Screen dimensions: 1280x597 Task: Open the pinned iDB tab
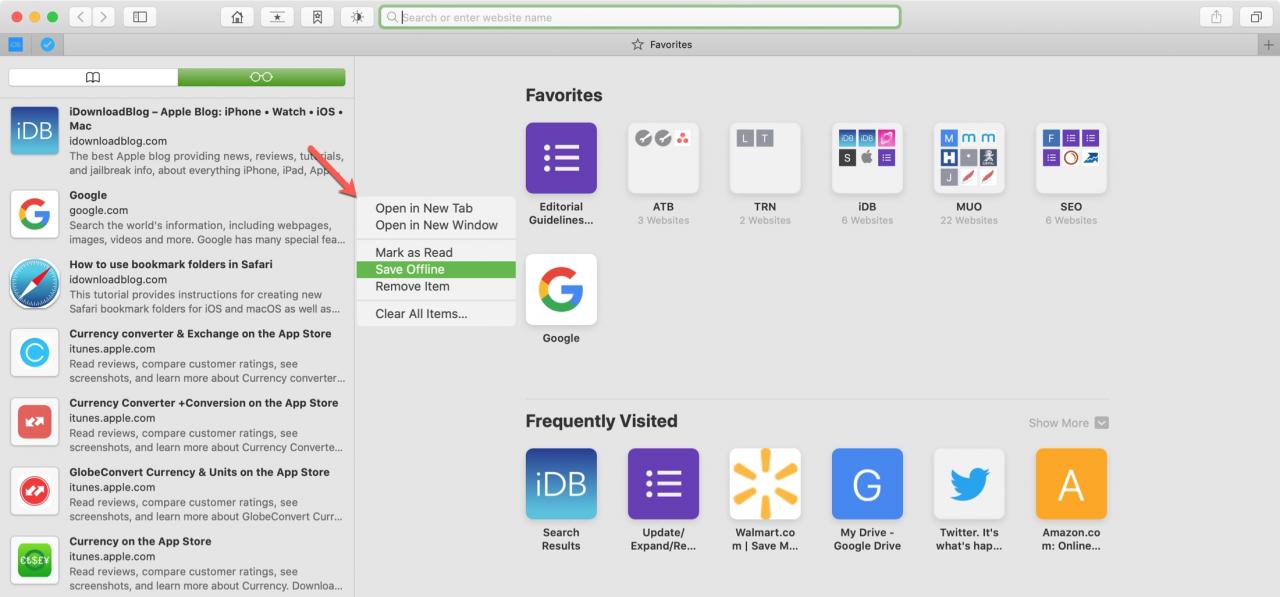pyautogui.click(x=15, y=45)
